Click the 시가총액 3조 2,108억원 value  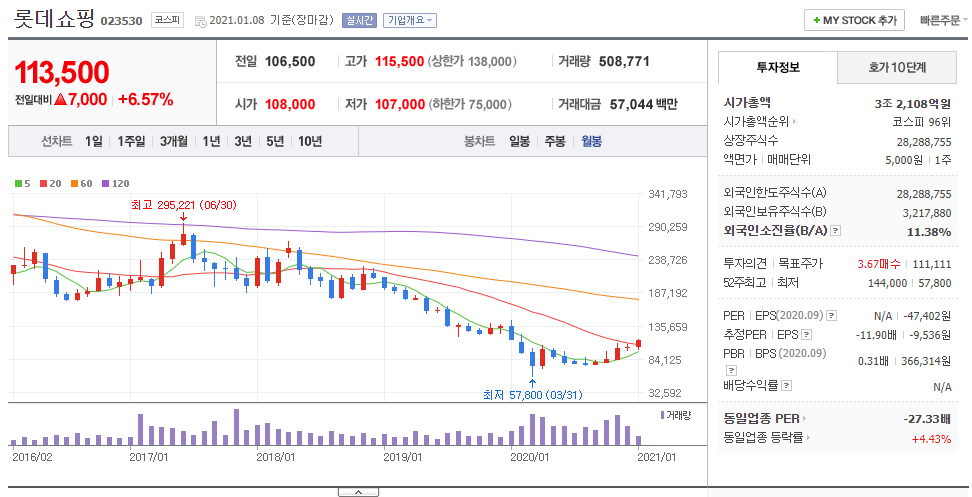tap(912, 103)
